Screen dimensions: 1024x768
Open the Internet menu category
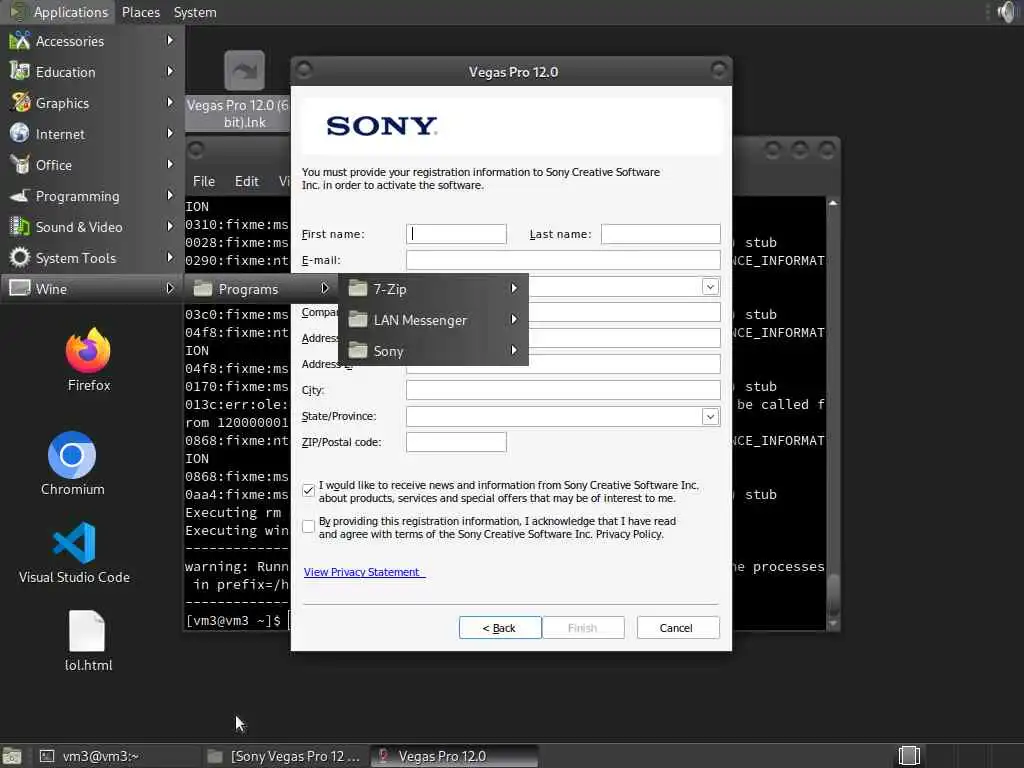(x=92, y=134)
